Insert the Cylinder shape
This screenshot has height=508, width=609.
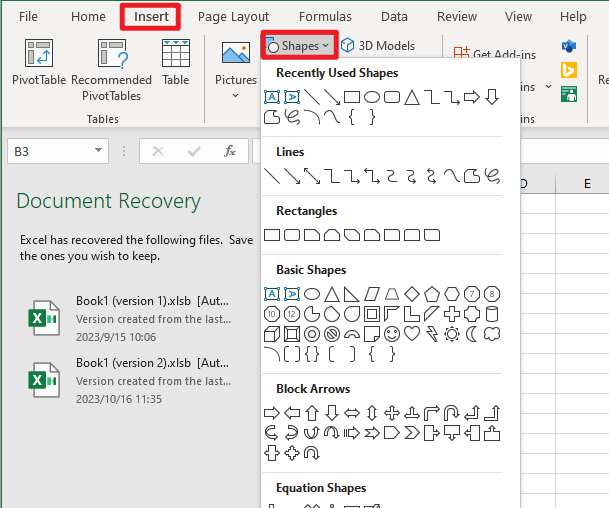492,314
